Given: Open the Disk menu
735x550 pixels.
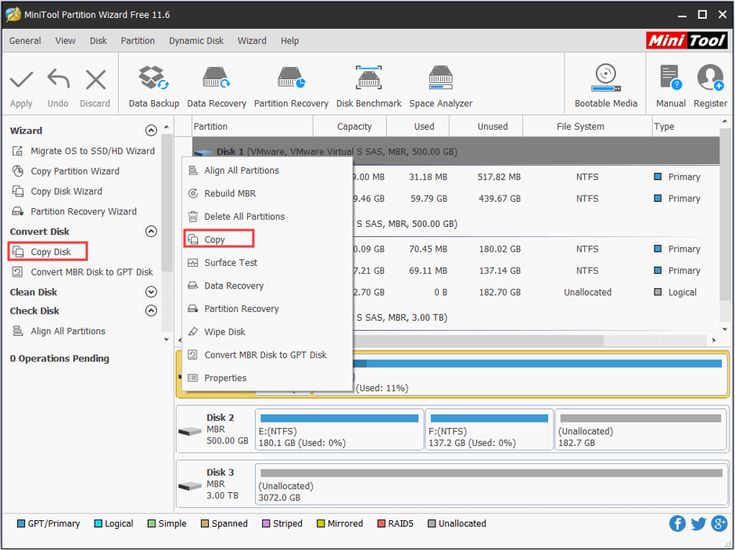Looking at the screenshot, I should coord(98,41).
